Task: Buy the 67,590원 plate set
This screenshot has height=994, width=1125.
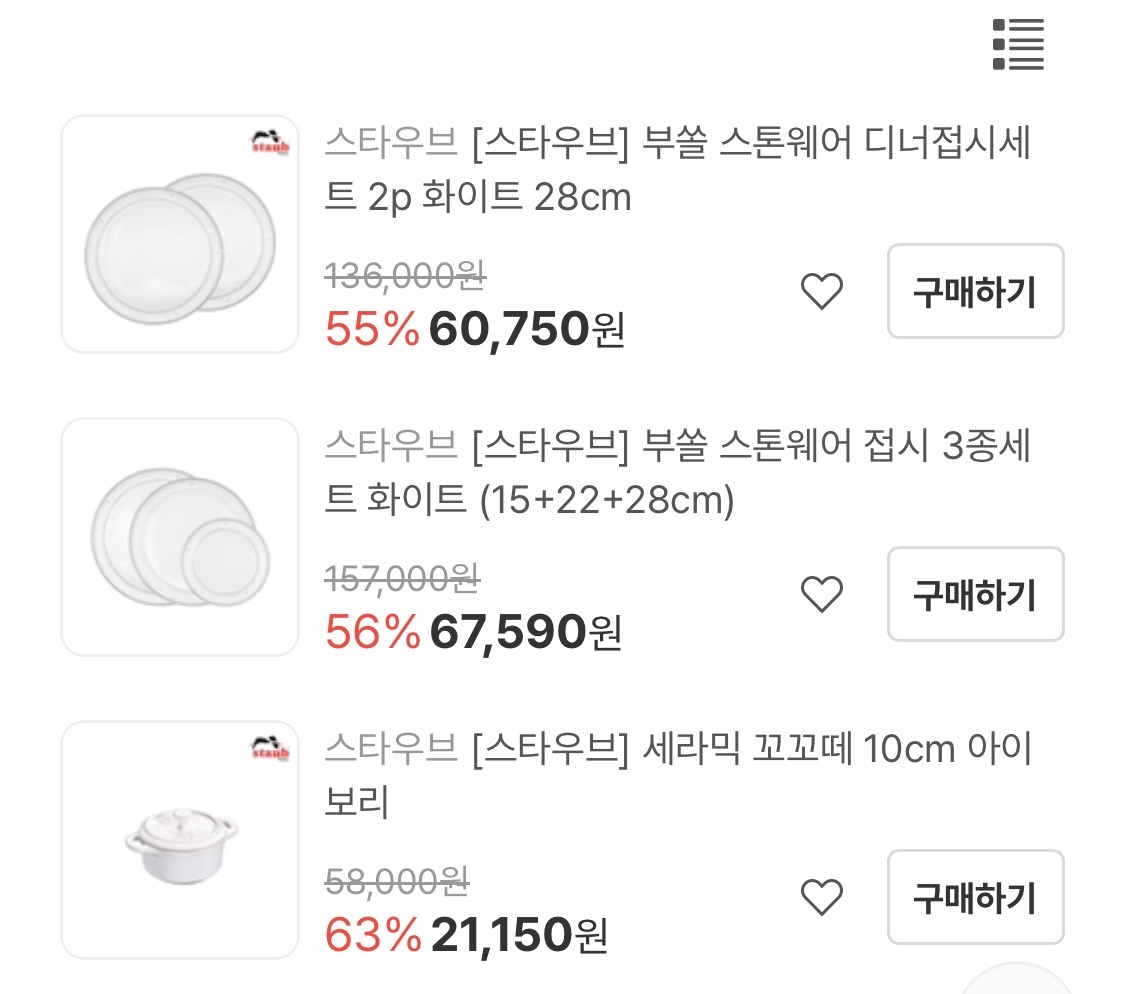Action: tap(975, 594)
